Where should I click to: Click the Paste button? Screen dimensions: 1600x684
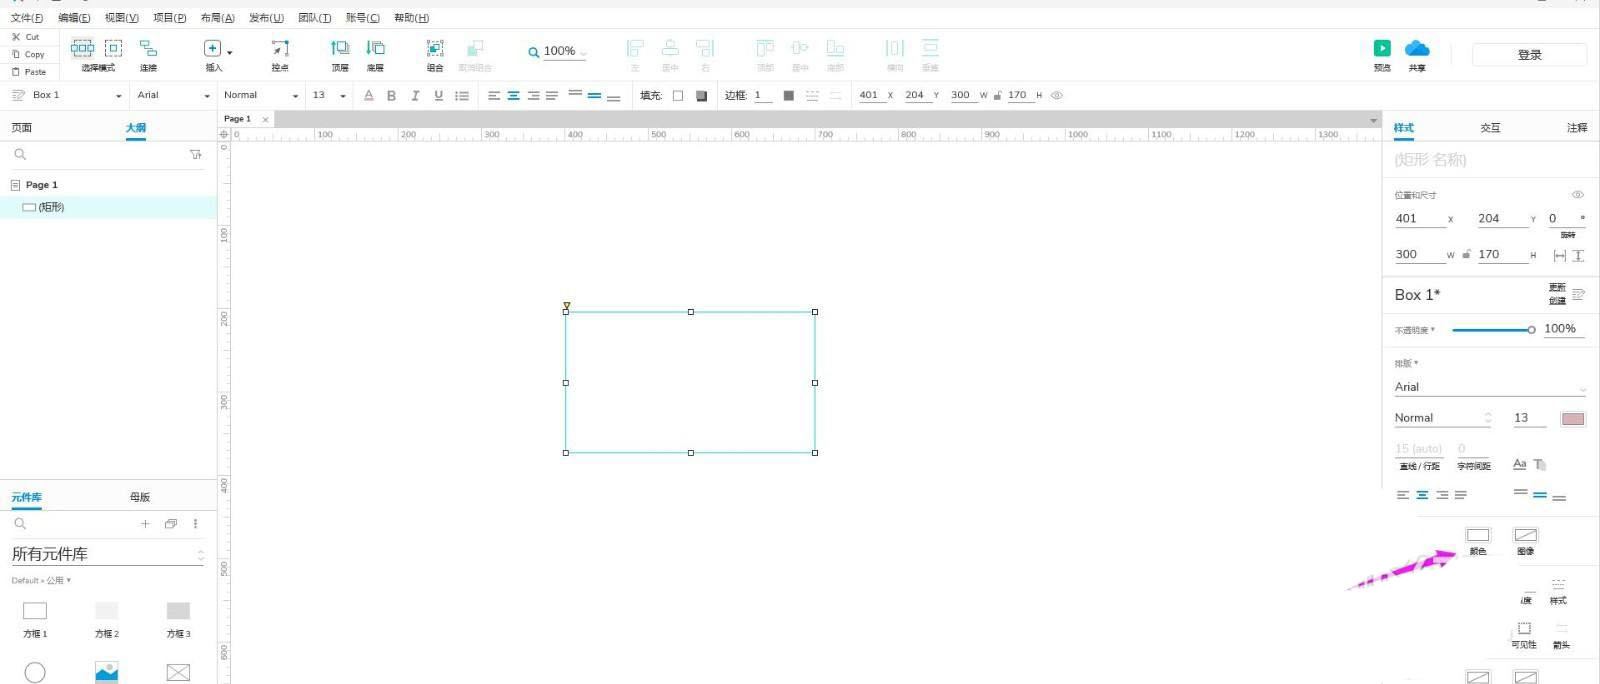29,72
